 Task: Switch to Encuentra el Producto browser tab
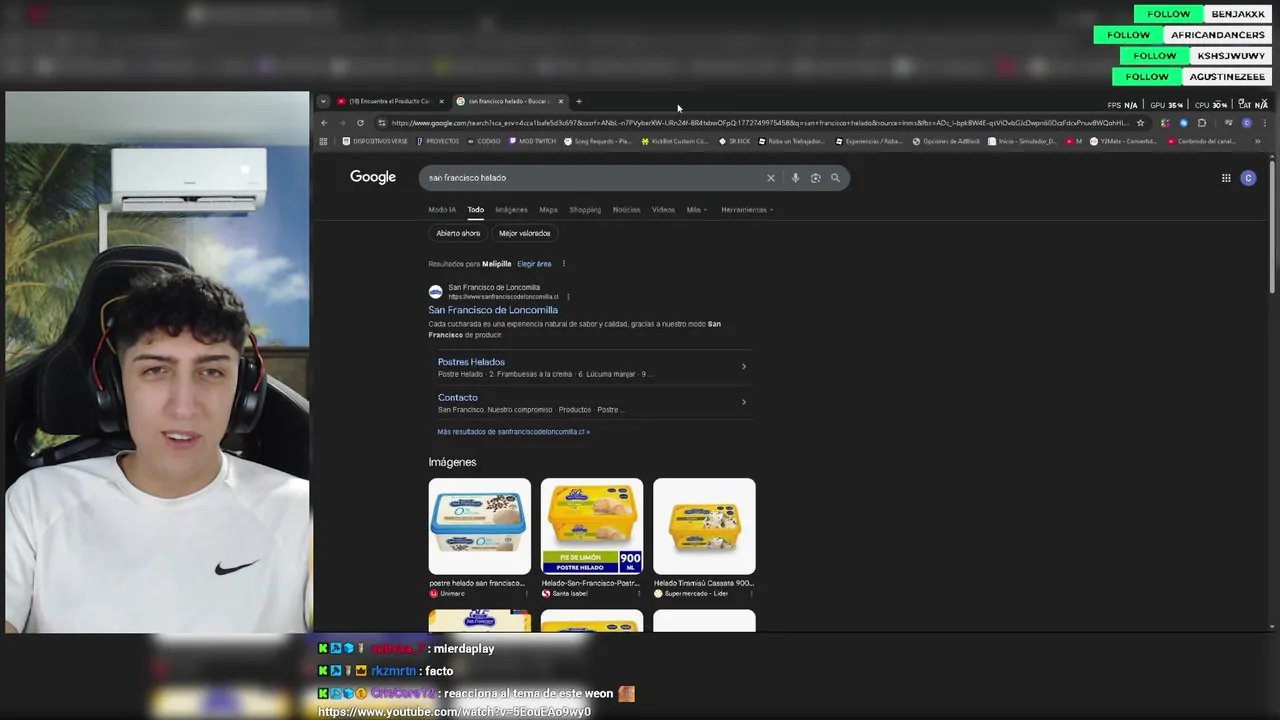[x=390, y=101]
